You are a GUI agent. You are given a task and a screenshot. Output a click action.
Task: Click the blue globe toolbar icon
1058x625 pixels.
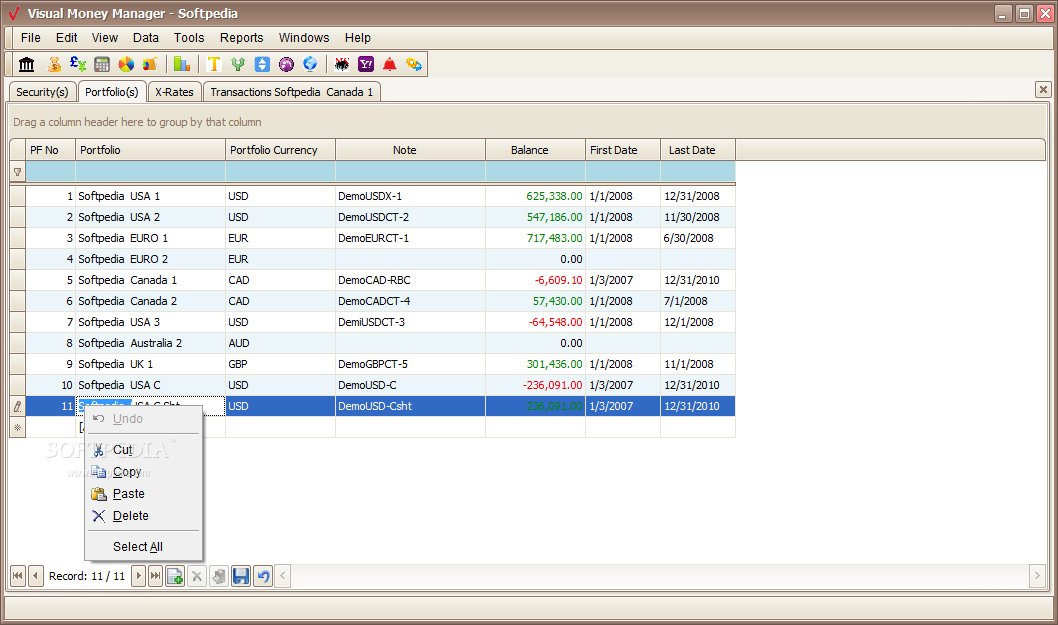[310, 64]
